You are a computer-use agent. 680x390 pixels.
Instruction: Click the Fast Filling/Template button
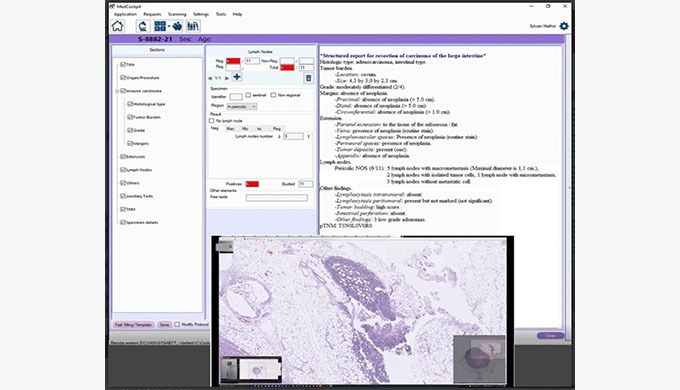coord(133,324)
